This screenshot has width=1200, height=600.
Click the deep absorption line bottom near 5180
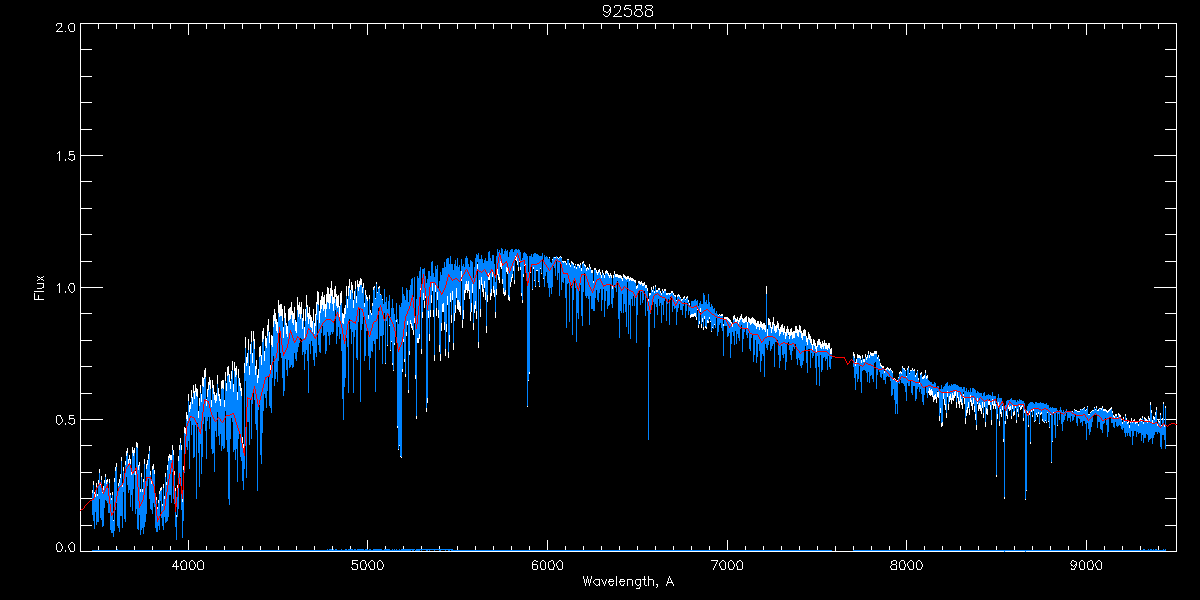coord(400,456)
